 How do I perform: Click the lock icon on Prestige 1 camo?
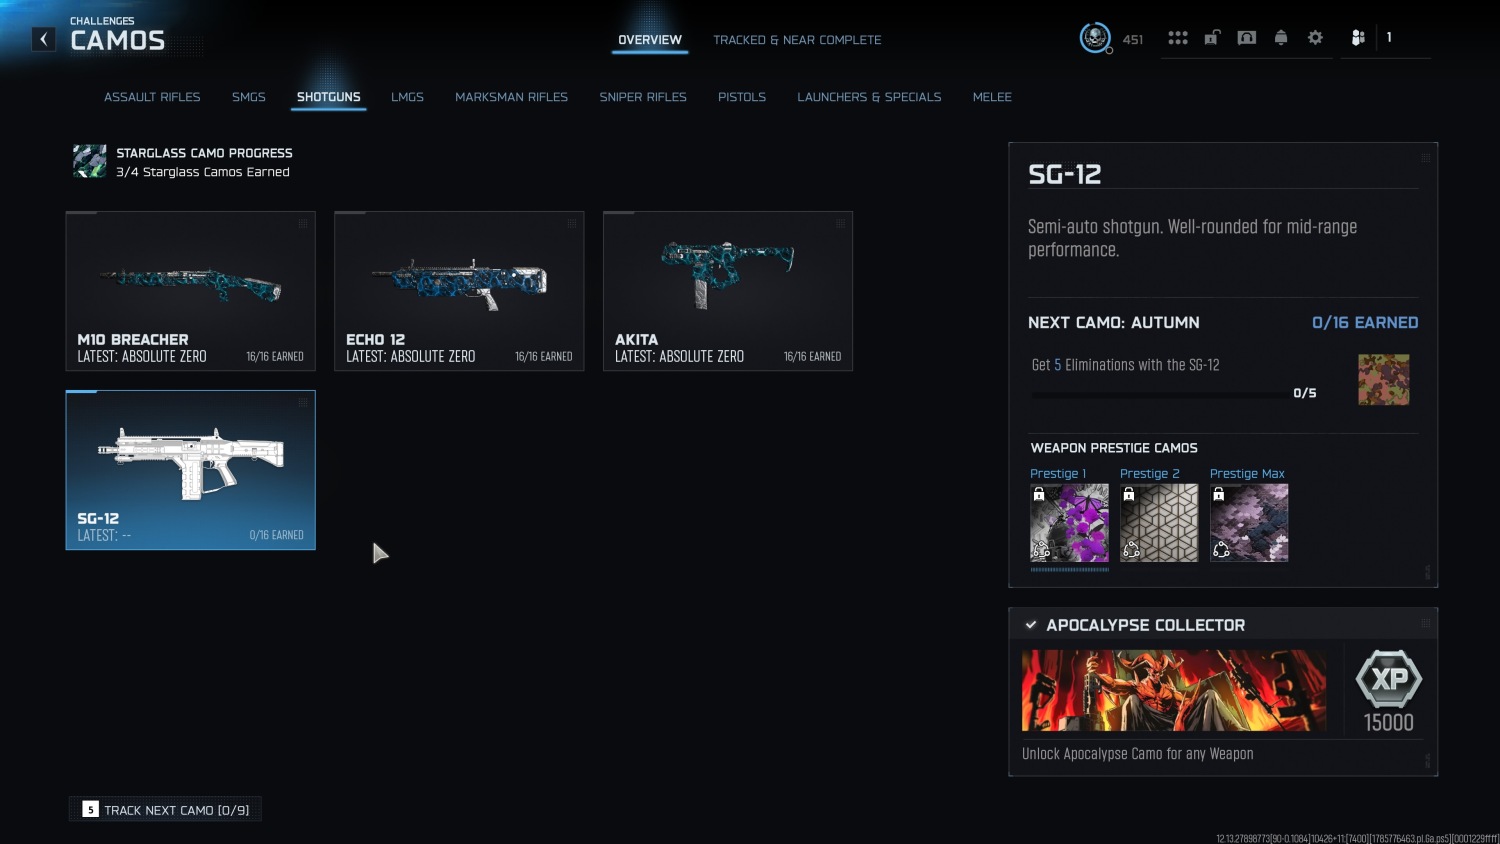click(1039, 494)
